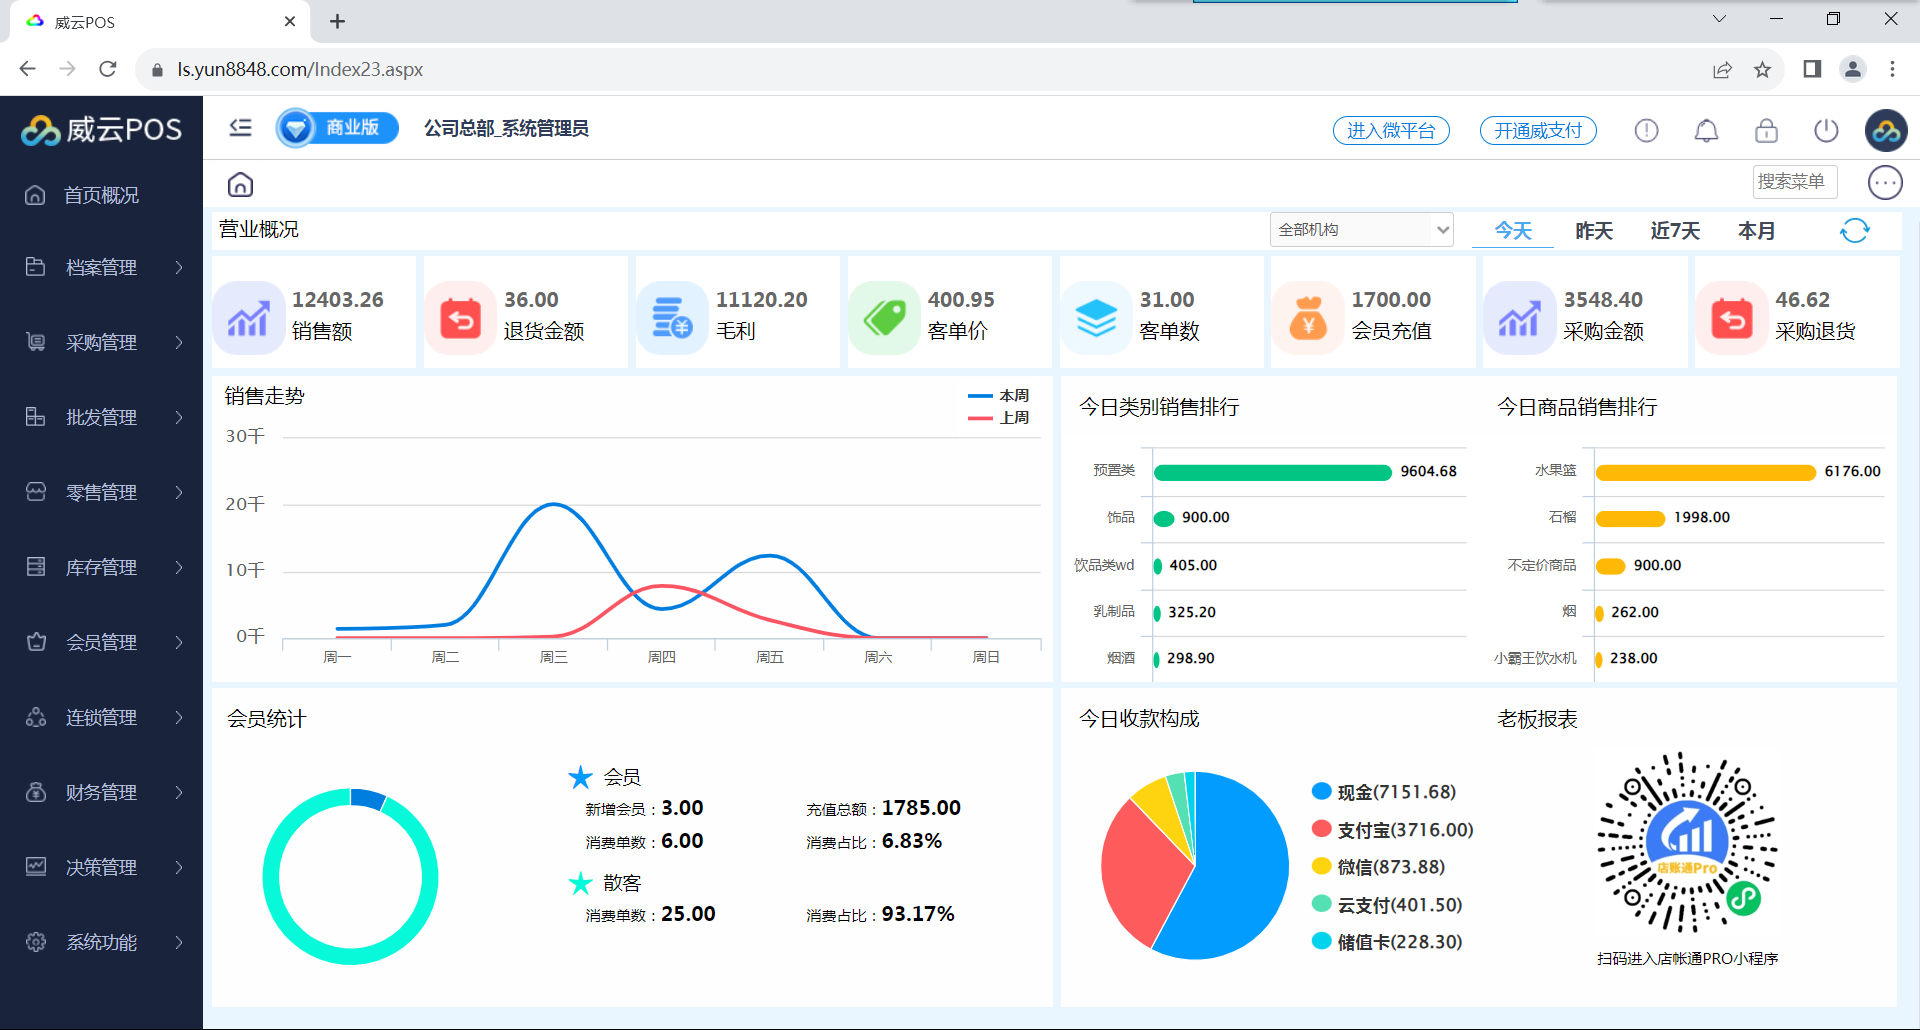Collapse the sidebar using the menu fold icon
Screen dimensions: 1920x1030
click(x=240, y=128)
